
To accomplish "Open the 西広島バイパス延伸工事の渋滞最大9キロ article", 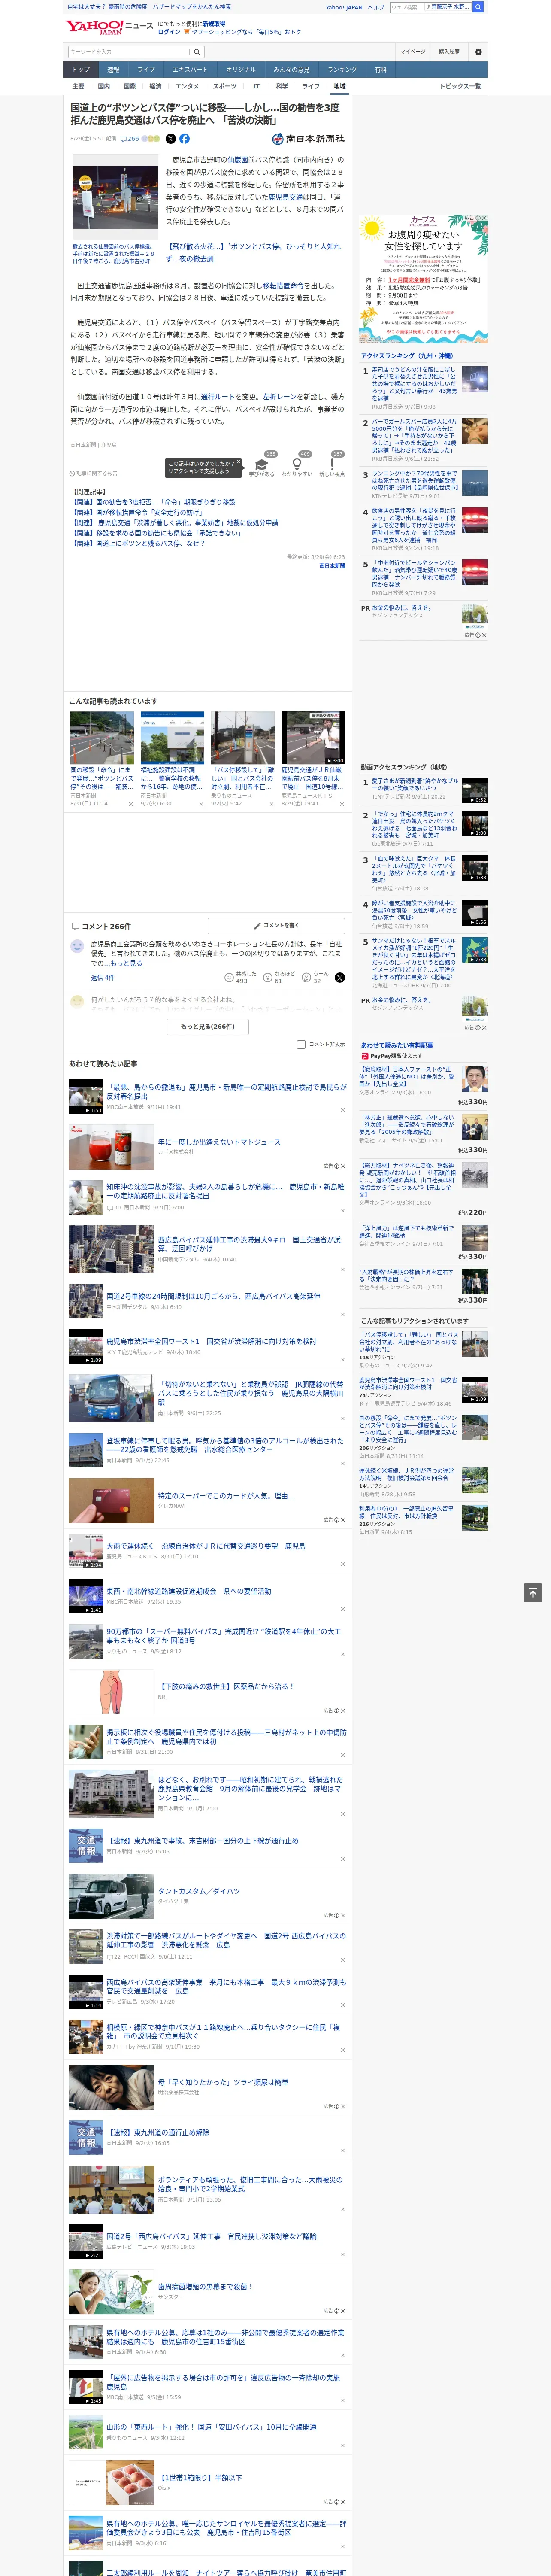I will 249,1244.
